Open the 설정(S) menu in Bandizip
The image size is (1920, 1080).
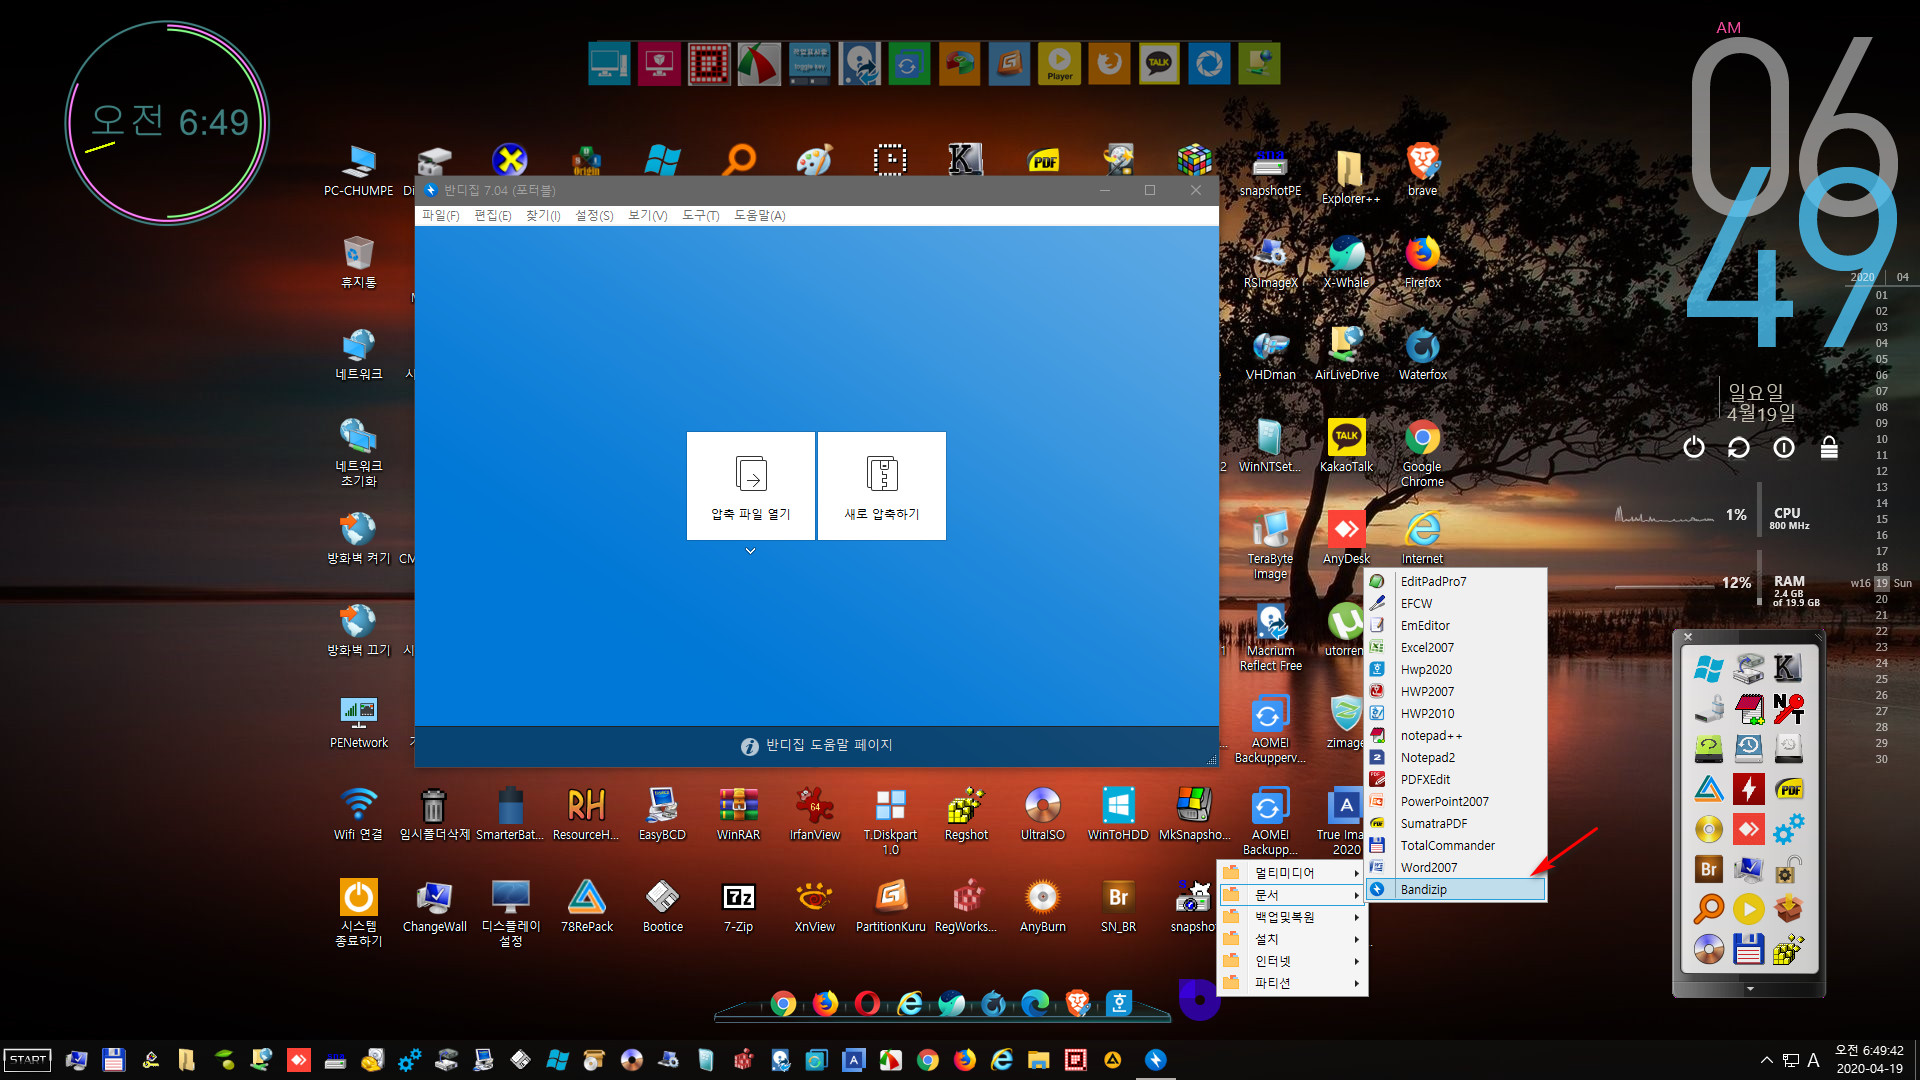[x=594, y=216]
